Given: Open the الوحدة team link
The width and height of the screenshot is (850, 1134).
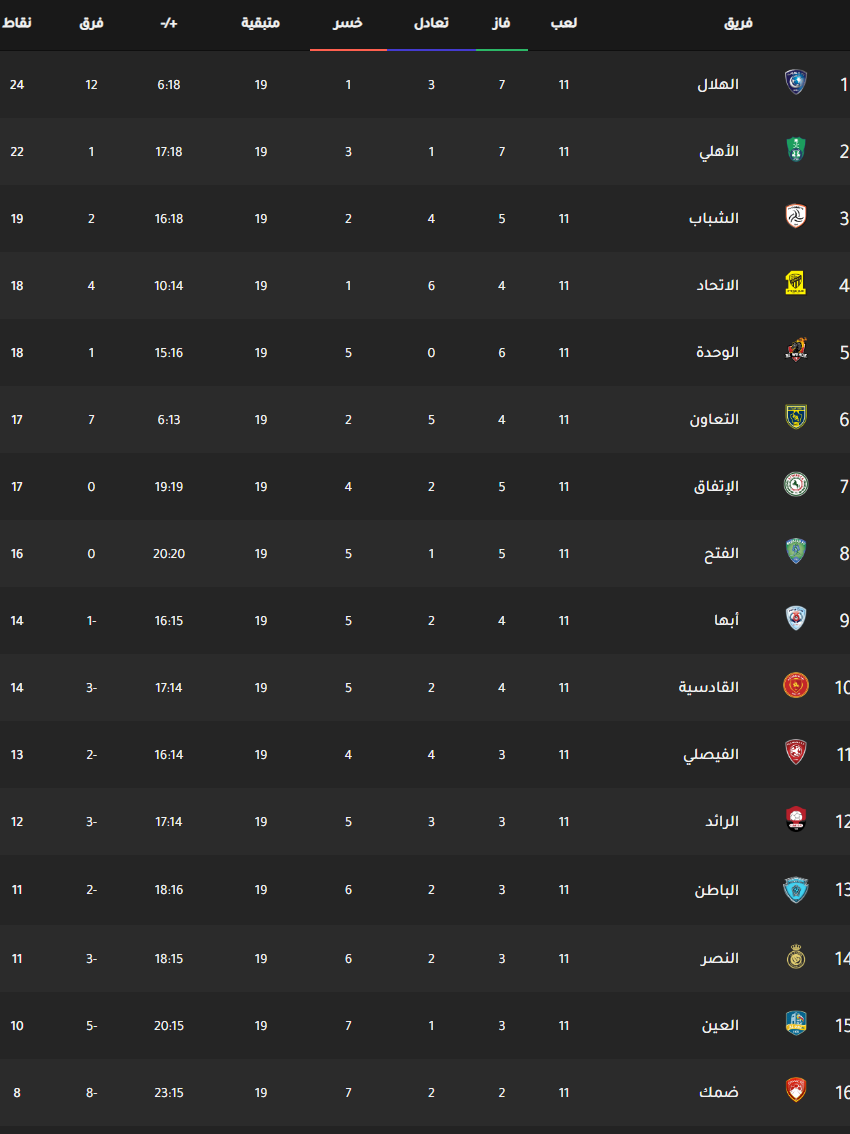Looking at the screenshot, I should pyautogui.click(x=718, y=353).
